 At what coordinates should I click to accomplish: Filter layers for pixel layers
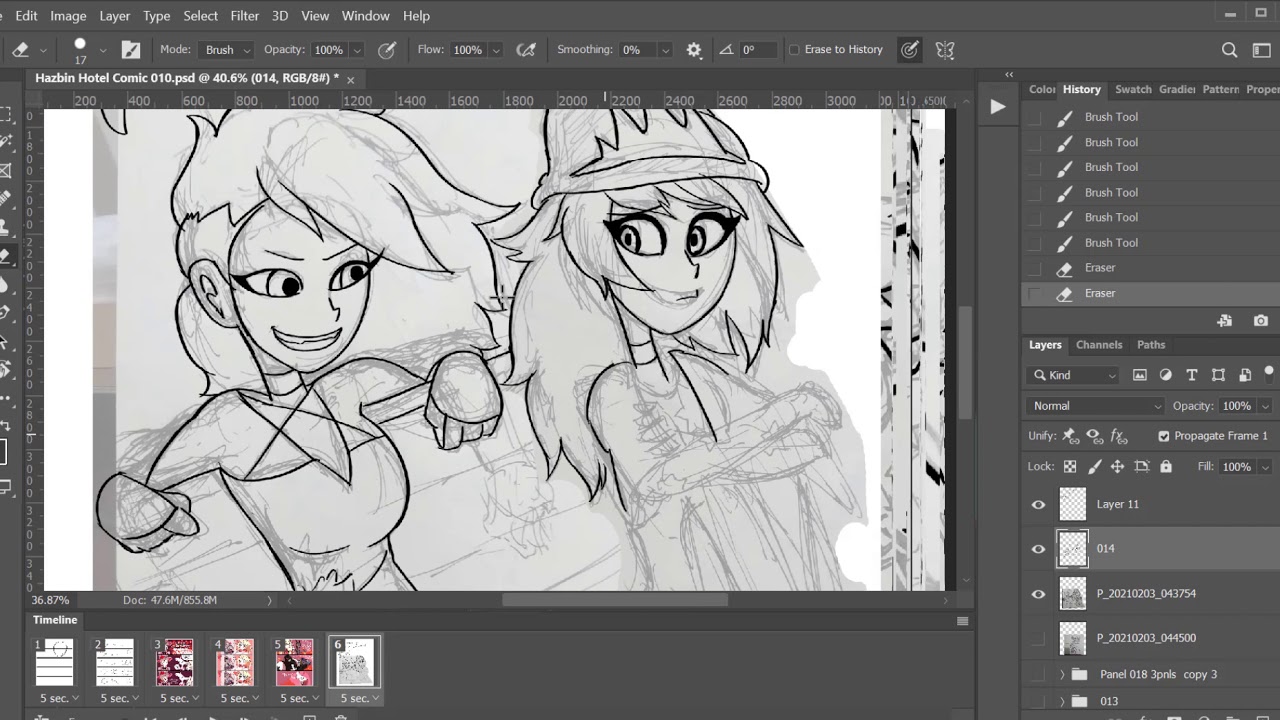pos(1140,375)
